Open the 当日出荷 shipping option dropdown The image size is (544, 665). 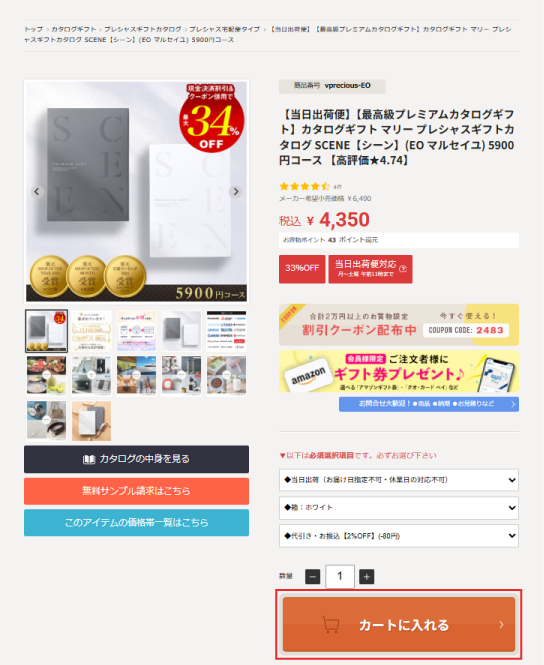pyautogui.click(x=399, y=480)
